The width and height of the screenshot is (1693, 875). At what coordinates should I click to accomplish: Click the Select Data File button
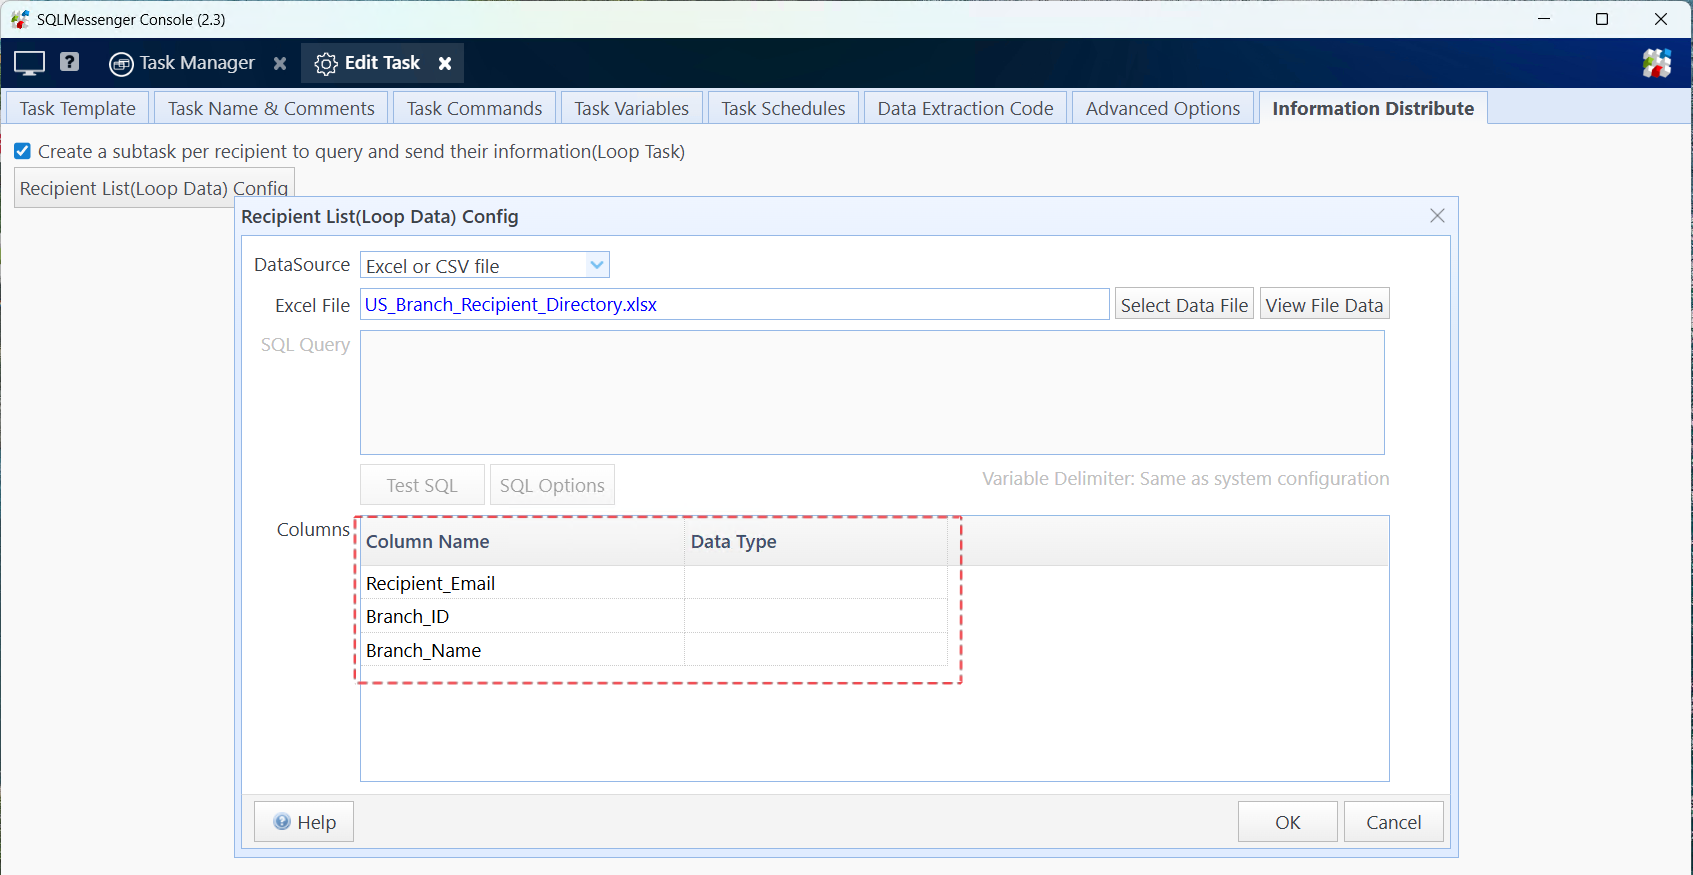click(x=1184, y=305)
